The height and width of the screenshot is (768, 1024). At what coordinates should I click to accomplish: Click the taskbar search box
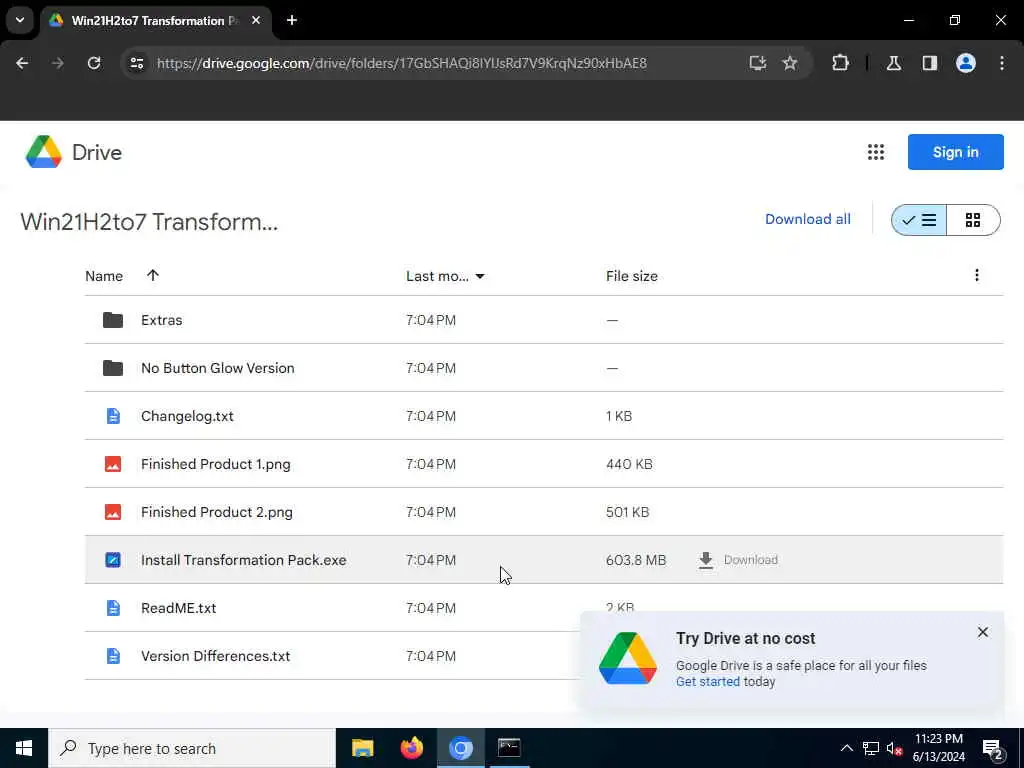point(191,748)
